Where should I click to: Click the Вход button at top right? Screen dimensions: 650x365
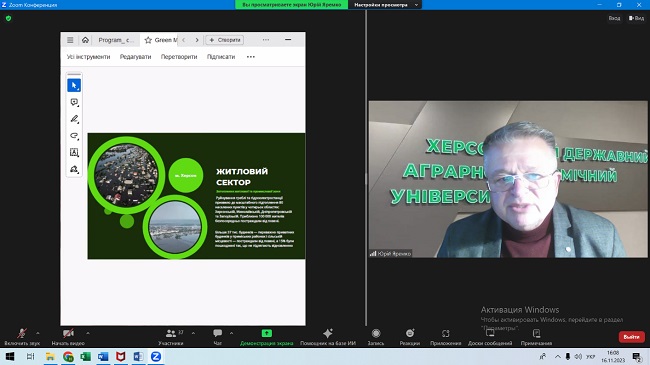tap(614, 18)
